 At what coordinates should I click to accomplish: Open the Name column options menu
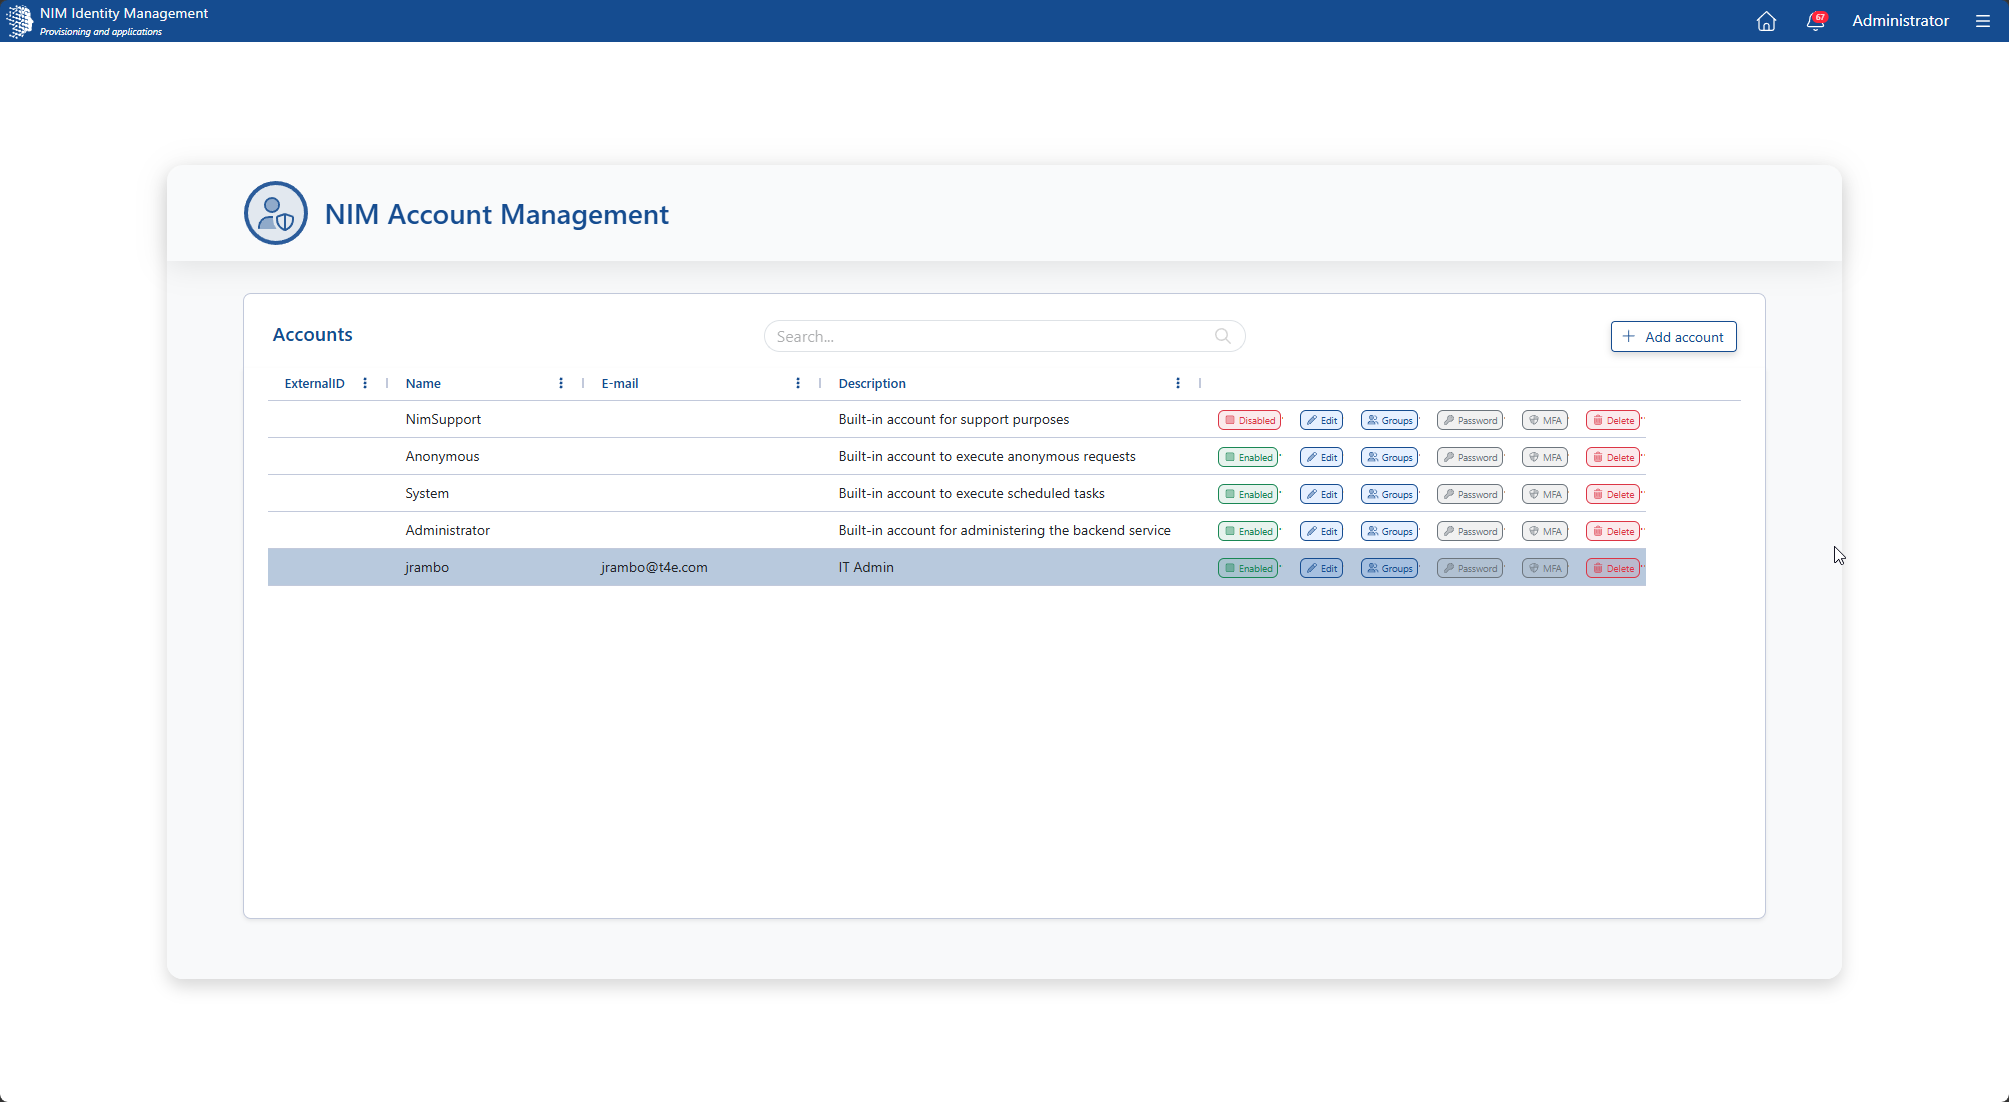tap(561, 383)
